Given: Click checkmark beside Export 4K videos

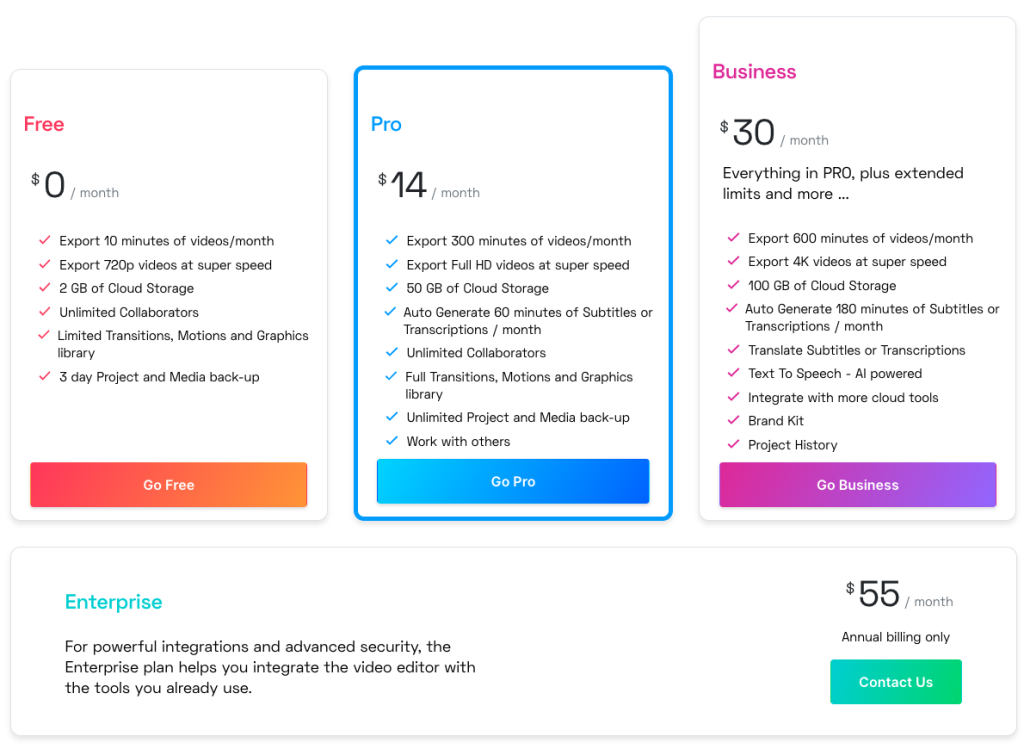Looking at the screenshot, I should 733,261.
